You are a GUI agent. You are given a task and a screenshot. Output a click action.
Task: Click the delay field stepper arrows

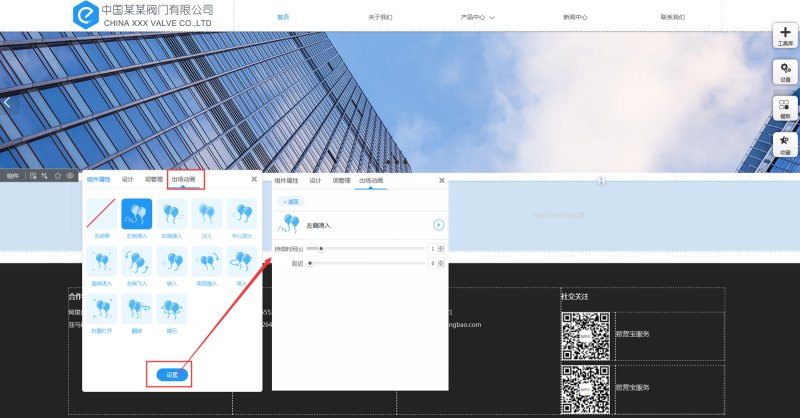(x=441, y=263)
